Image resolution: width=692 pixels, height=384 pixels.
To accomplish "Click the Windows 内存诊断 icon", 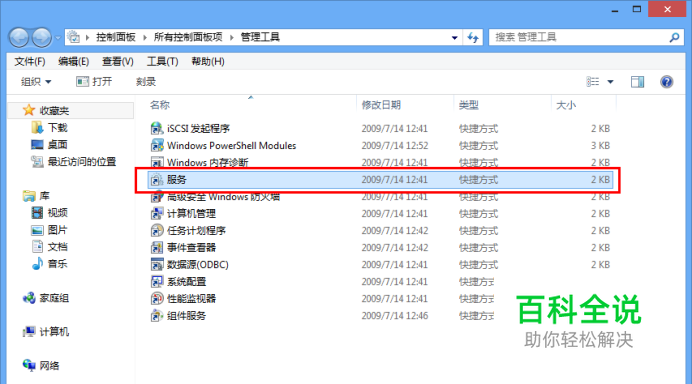I will click(157, 162).
